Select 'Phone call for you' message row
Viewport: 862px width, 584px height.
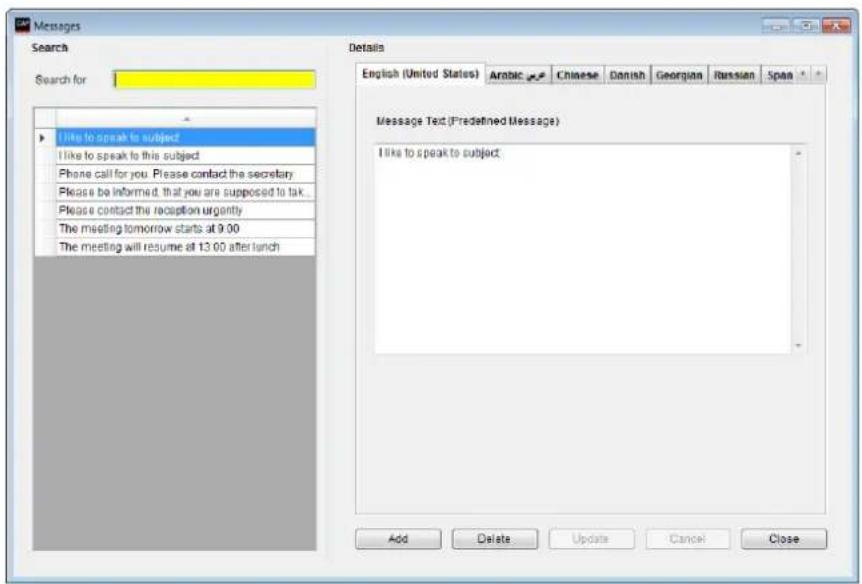pos(186,174)
